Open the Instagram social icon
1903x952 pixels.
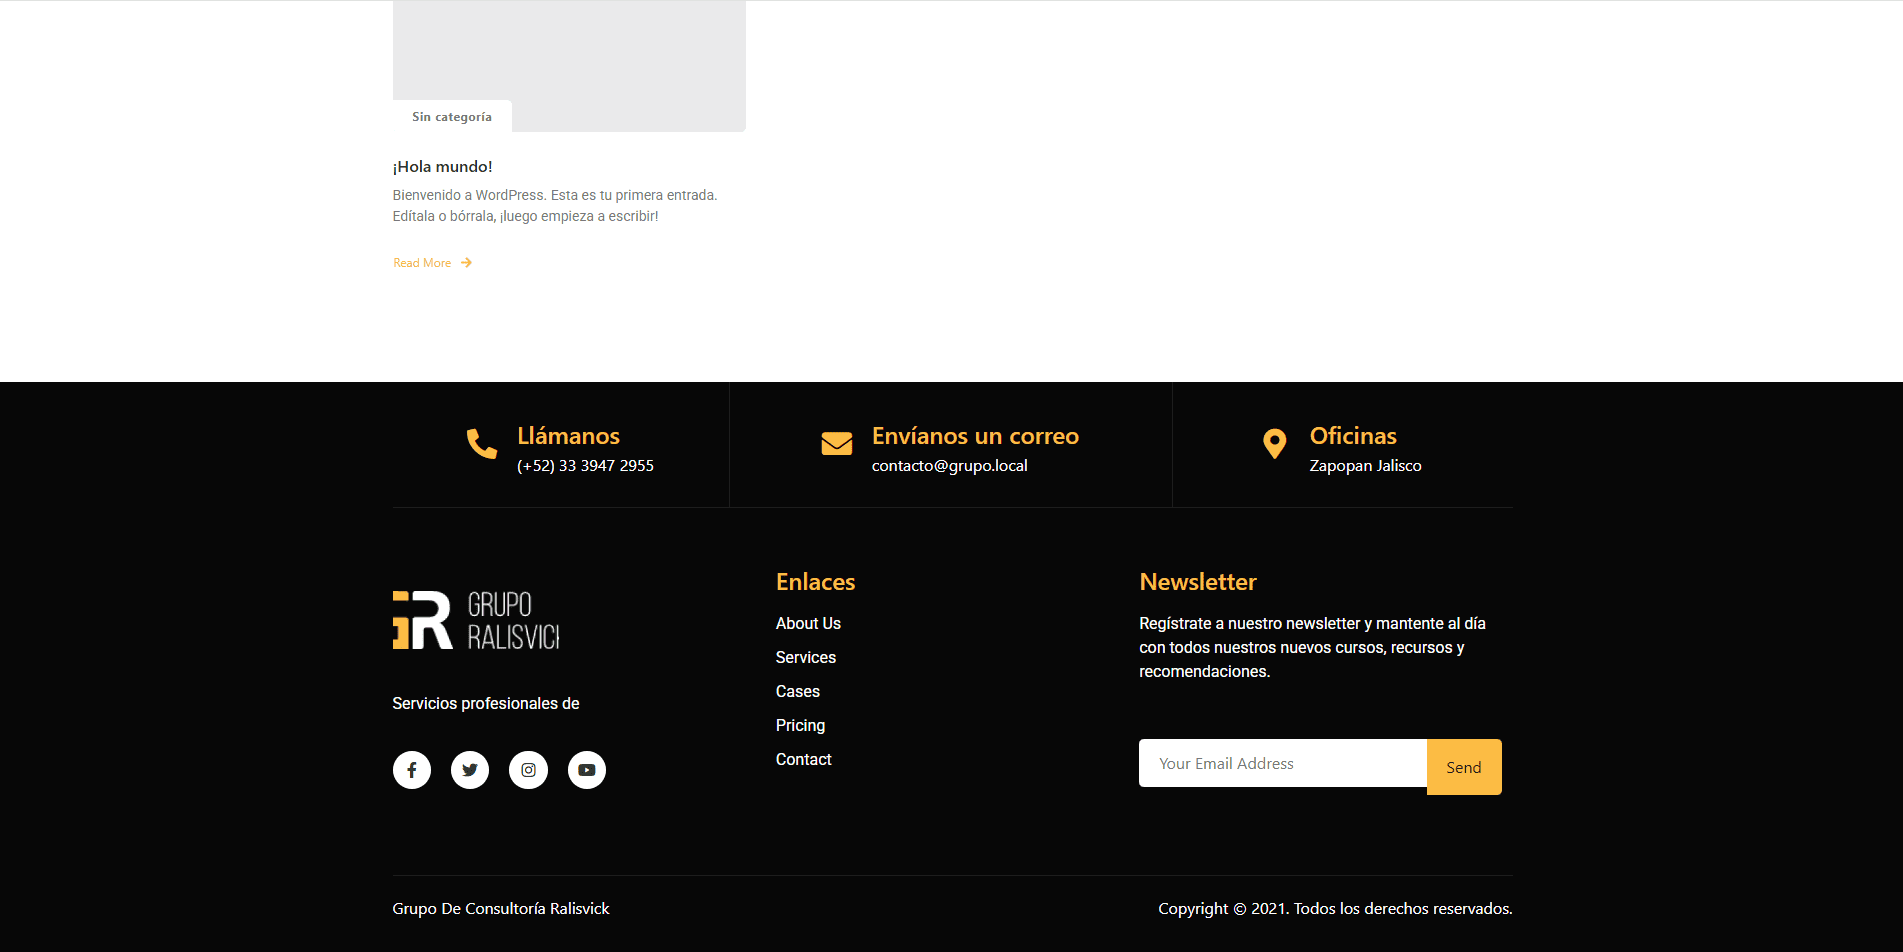(x=528, y=770)
